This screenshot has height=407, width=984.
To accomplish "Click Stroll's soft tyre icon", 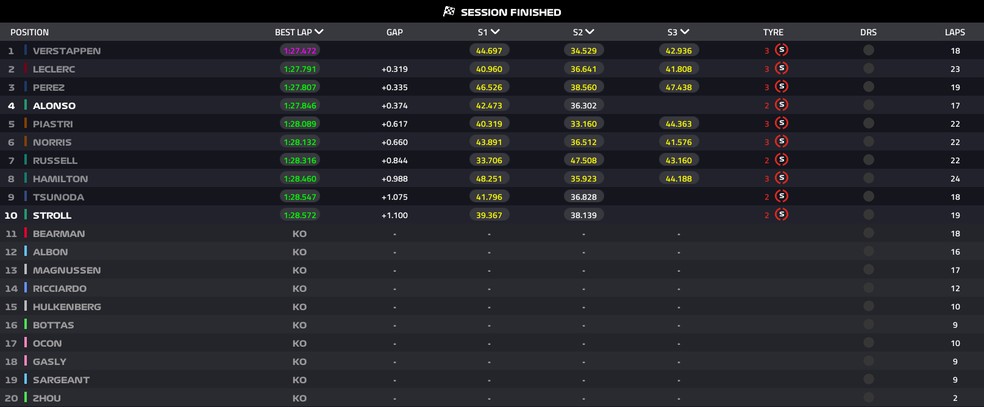I will tap(781, 214).
